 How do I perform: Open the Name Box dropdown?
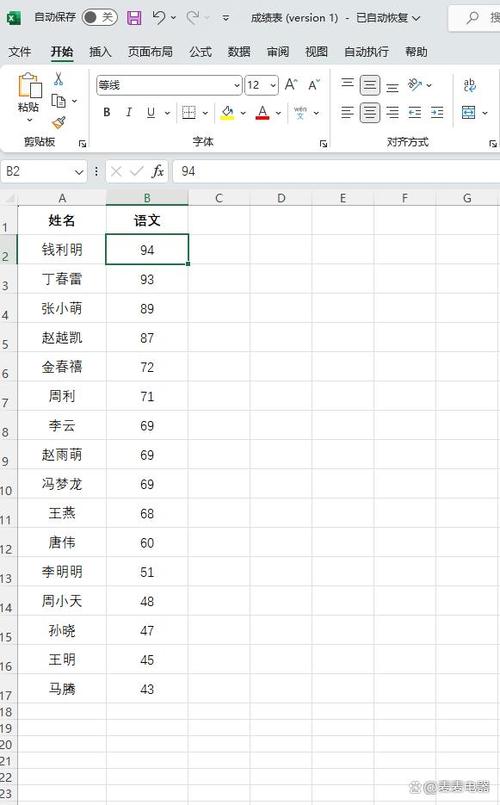(x=79, y=171)
